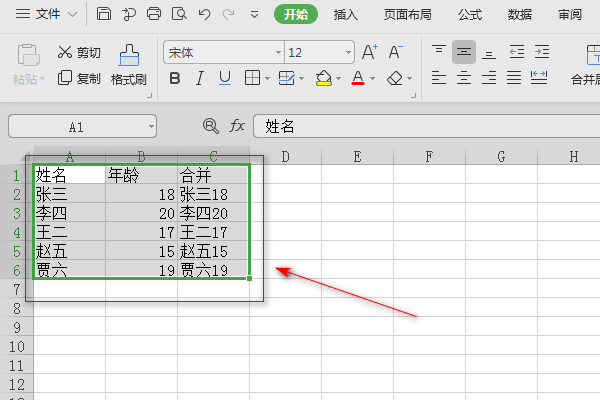Click the eraser clear-format icon
The height and width of the screenshot is (400, 600).
(395, 78)
